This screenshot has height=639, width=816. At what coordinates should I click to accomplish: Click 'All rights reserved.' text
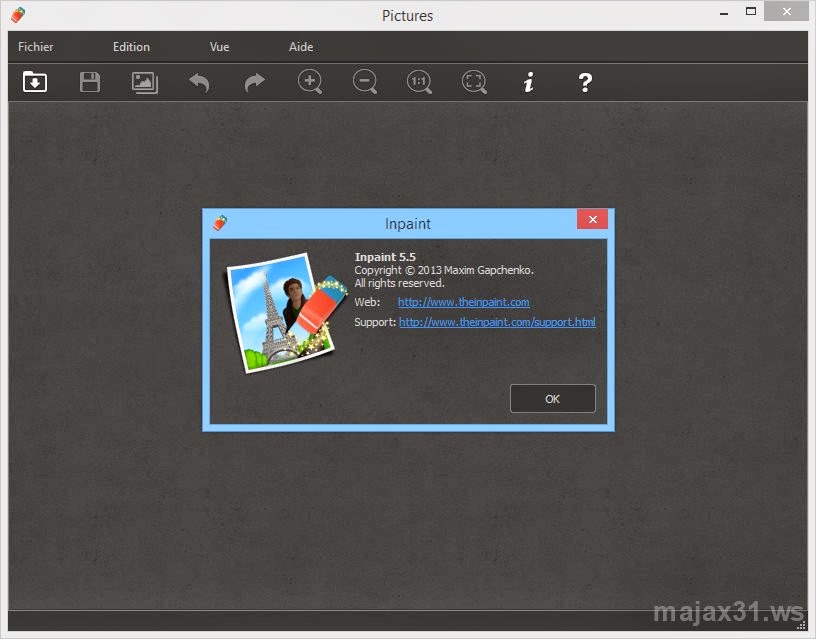click(399, 283)
